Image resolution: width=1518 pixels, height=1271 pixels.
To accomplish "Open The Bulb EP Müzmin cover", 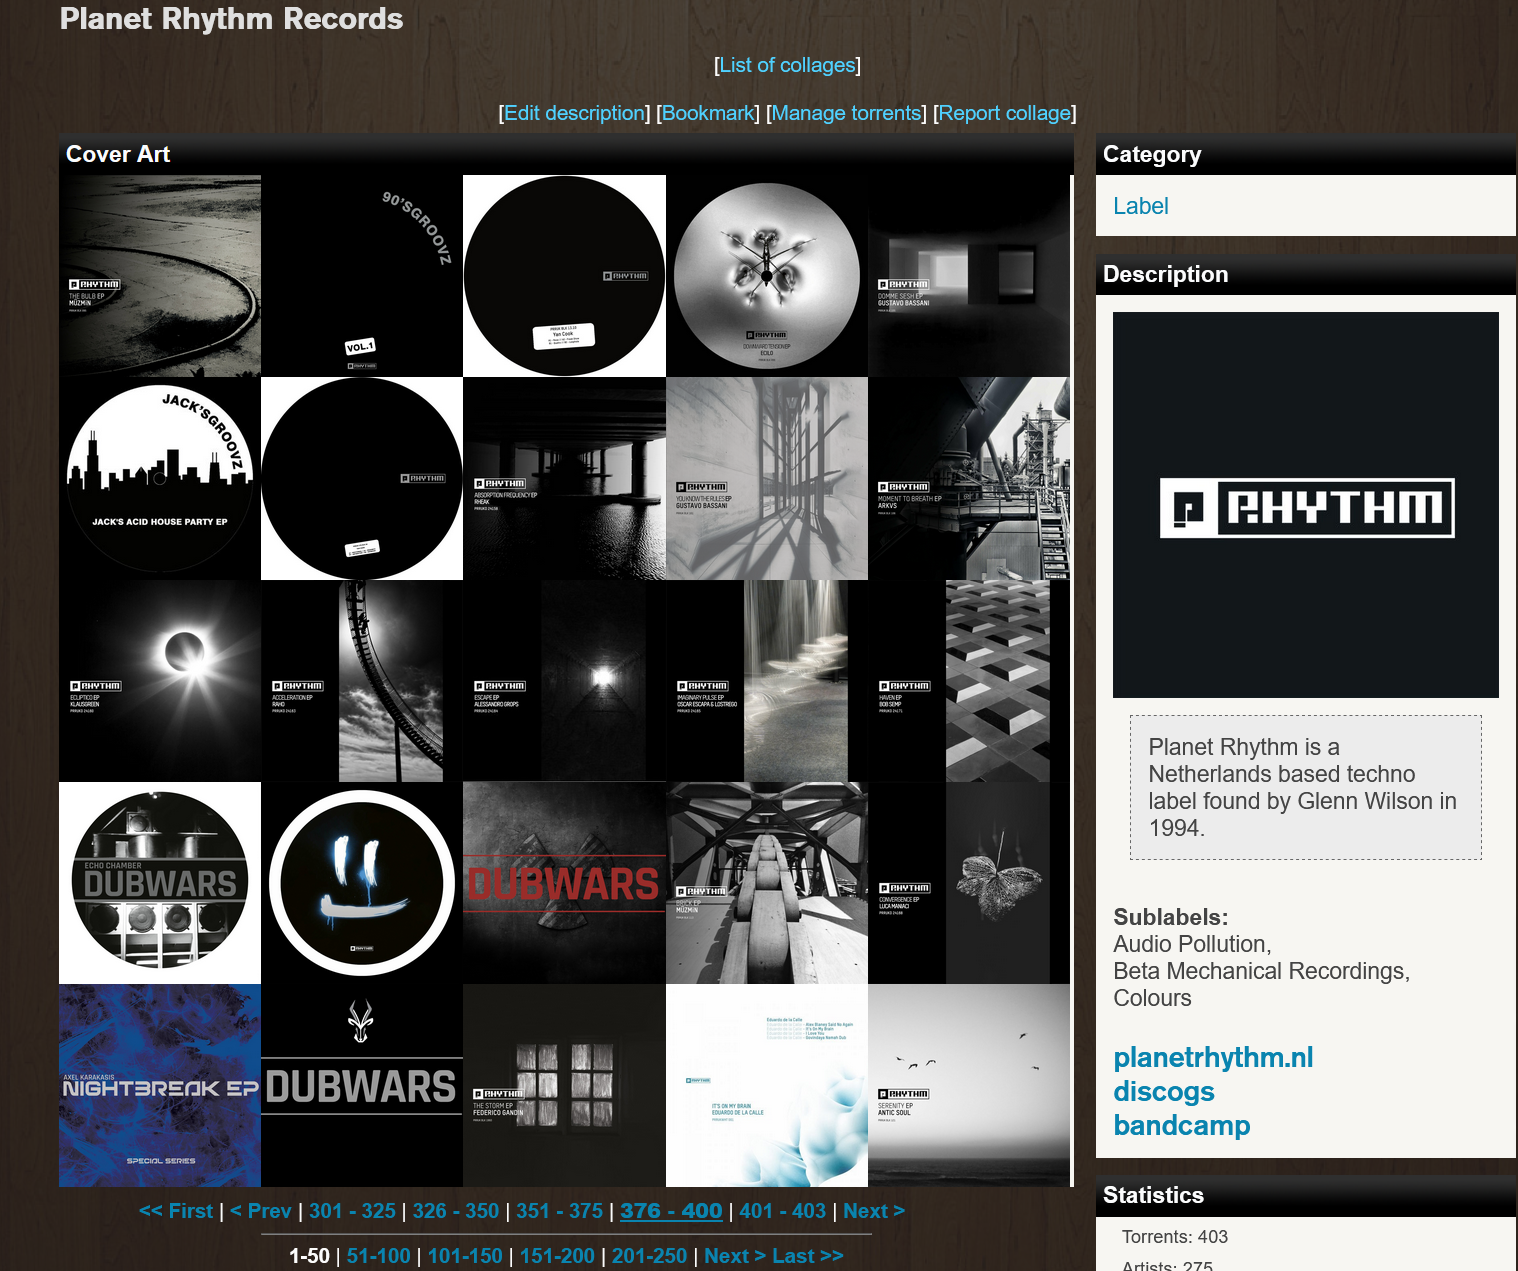I will (160, 276).
